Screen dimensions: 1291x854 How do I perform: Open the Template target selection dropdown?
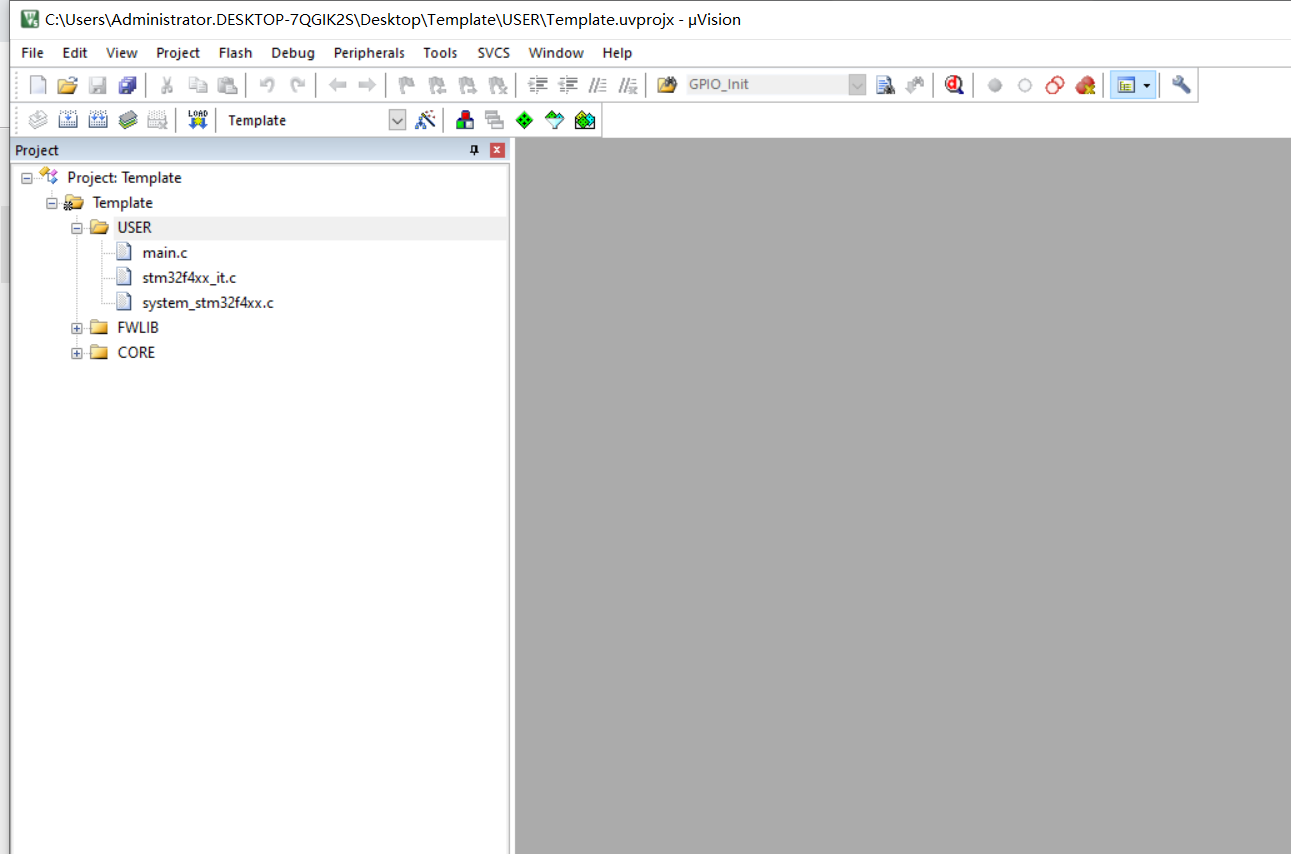tap(397, 120)
